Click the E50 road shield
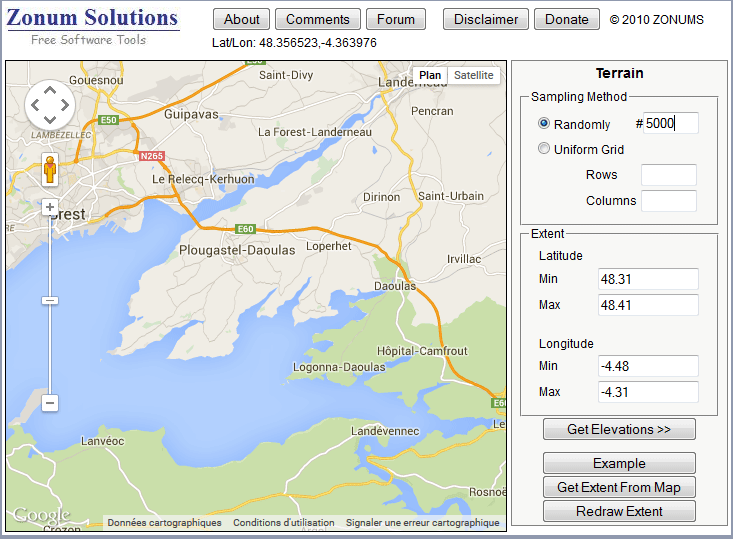 click(x=108, y=120)
